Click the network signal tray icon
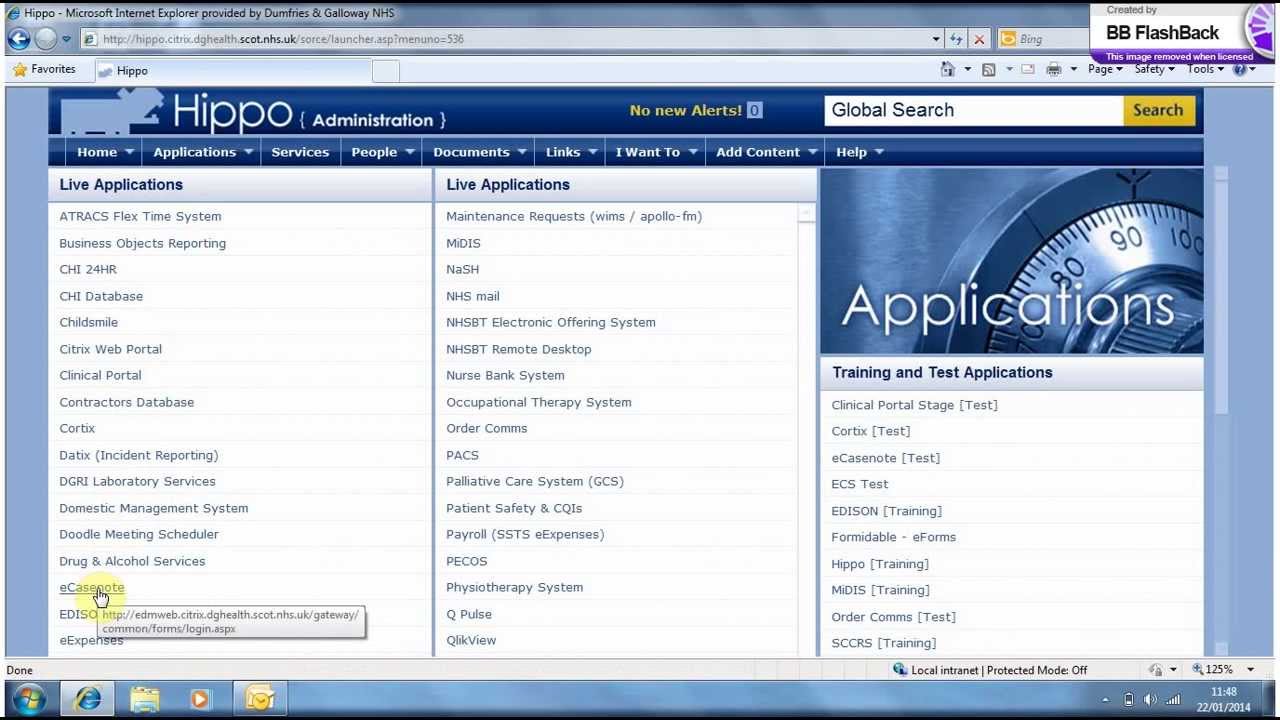1280x720 pixels. (1173, 700)
